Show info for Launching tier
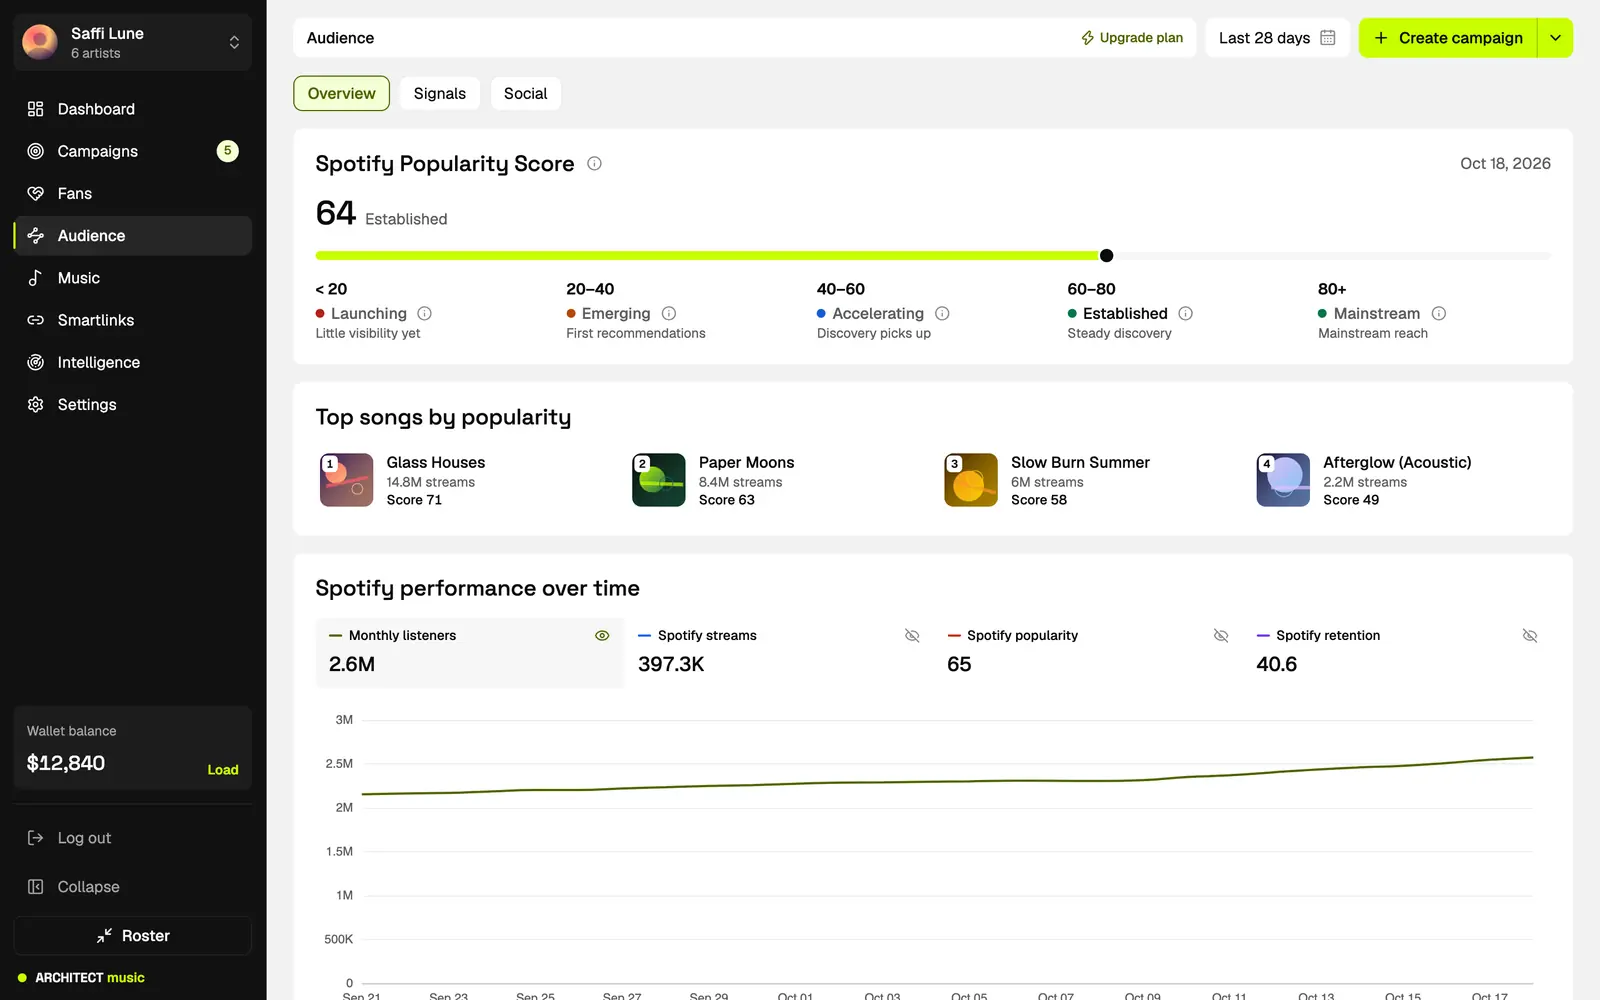 pos(424,313)
